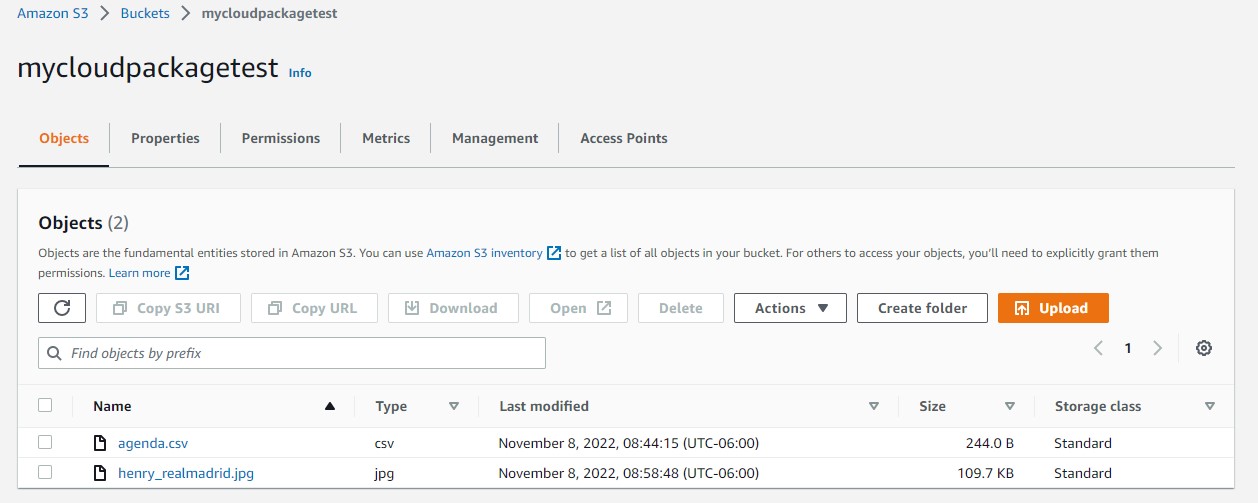Navigate to Buckets in the breadcrumb
The width and height of the screenshot is (1258, 503).
pyautogui.click(x=145, y=14)
